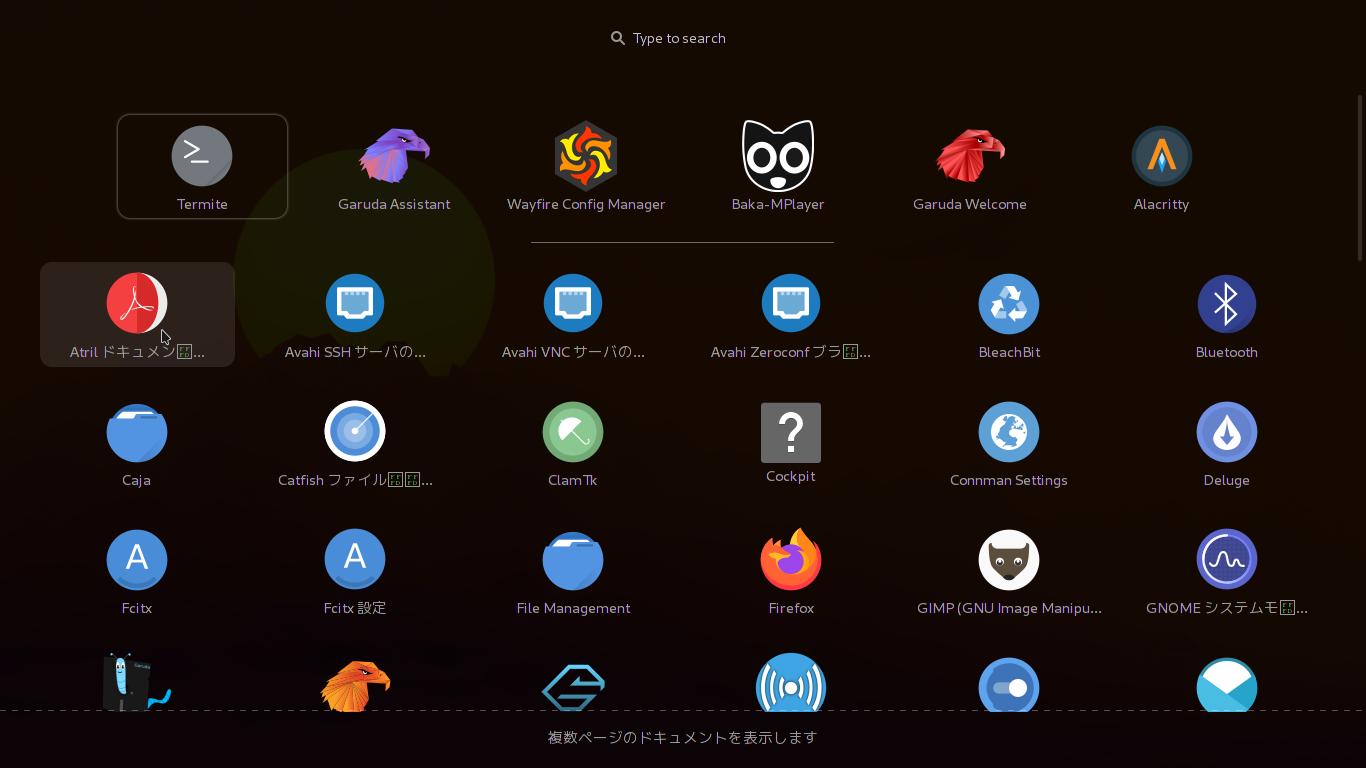The width and height of the screenshot is (1366, 768).
Task: Open the Garuda Welcome app
Action: click(970, 166)
